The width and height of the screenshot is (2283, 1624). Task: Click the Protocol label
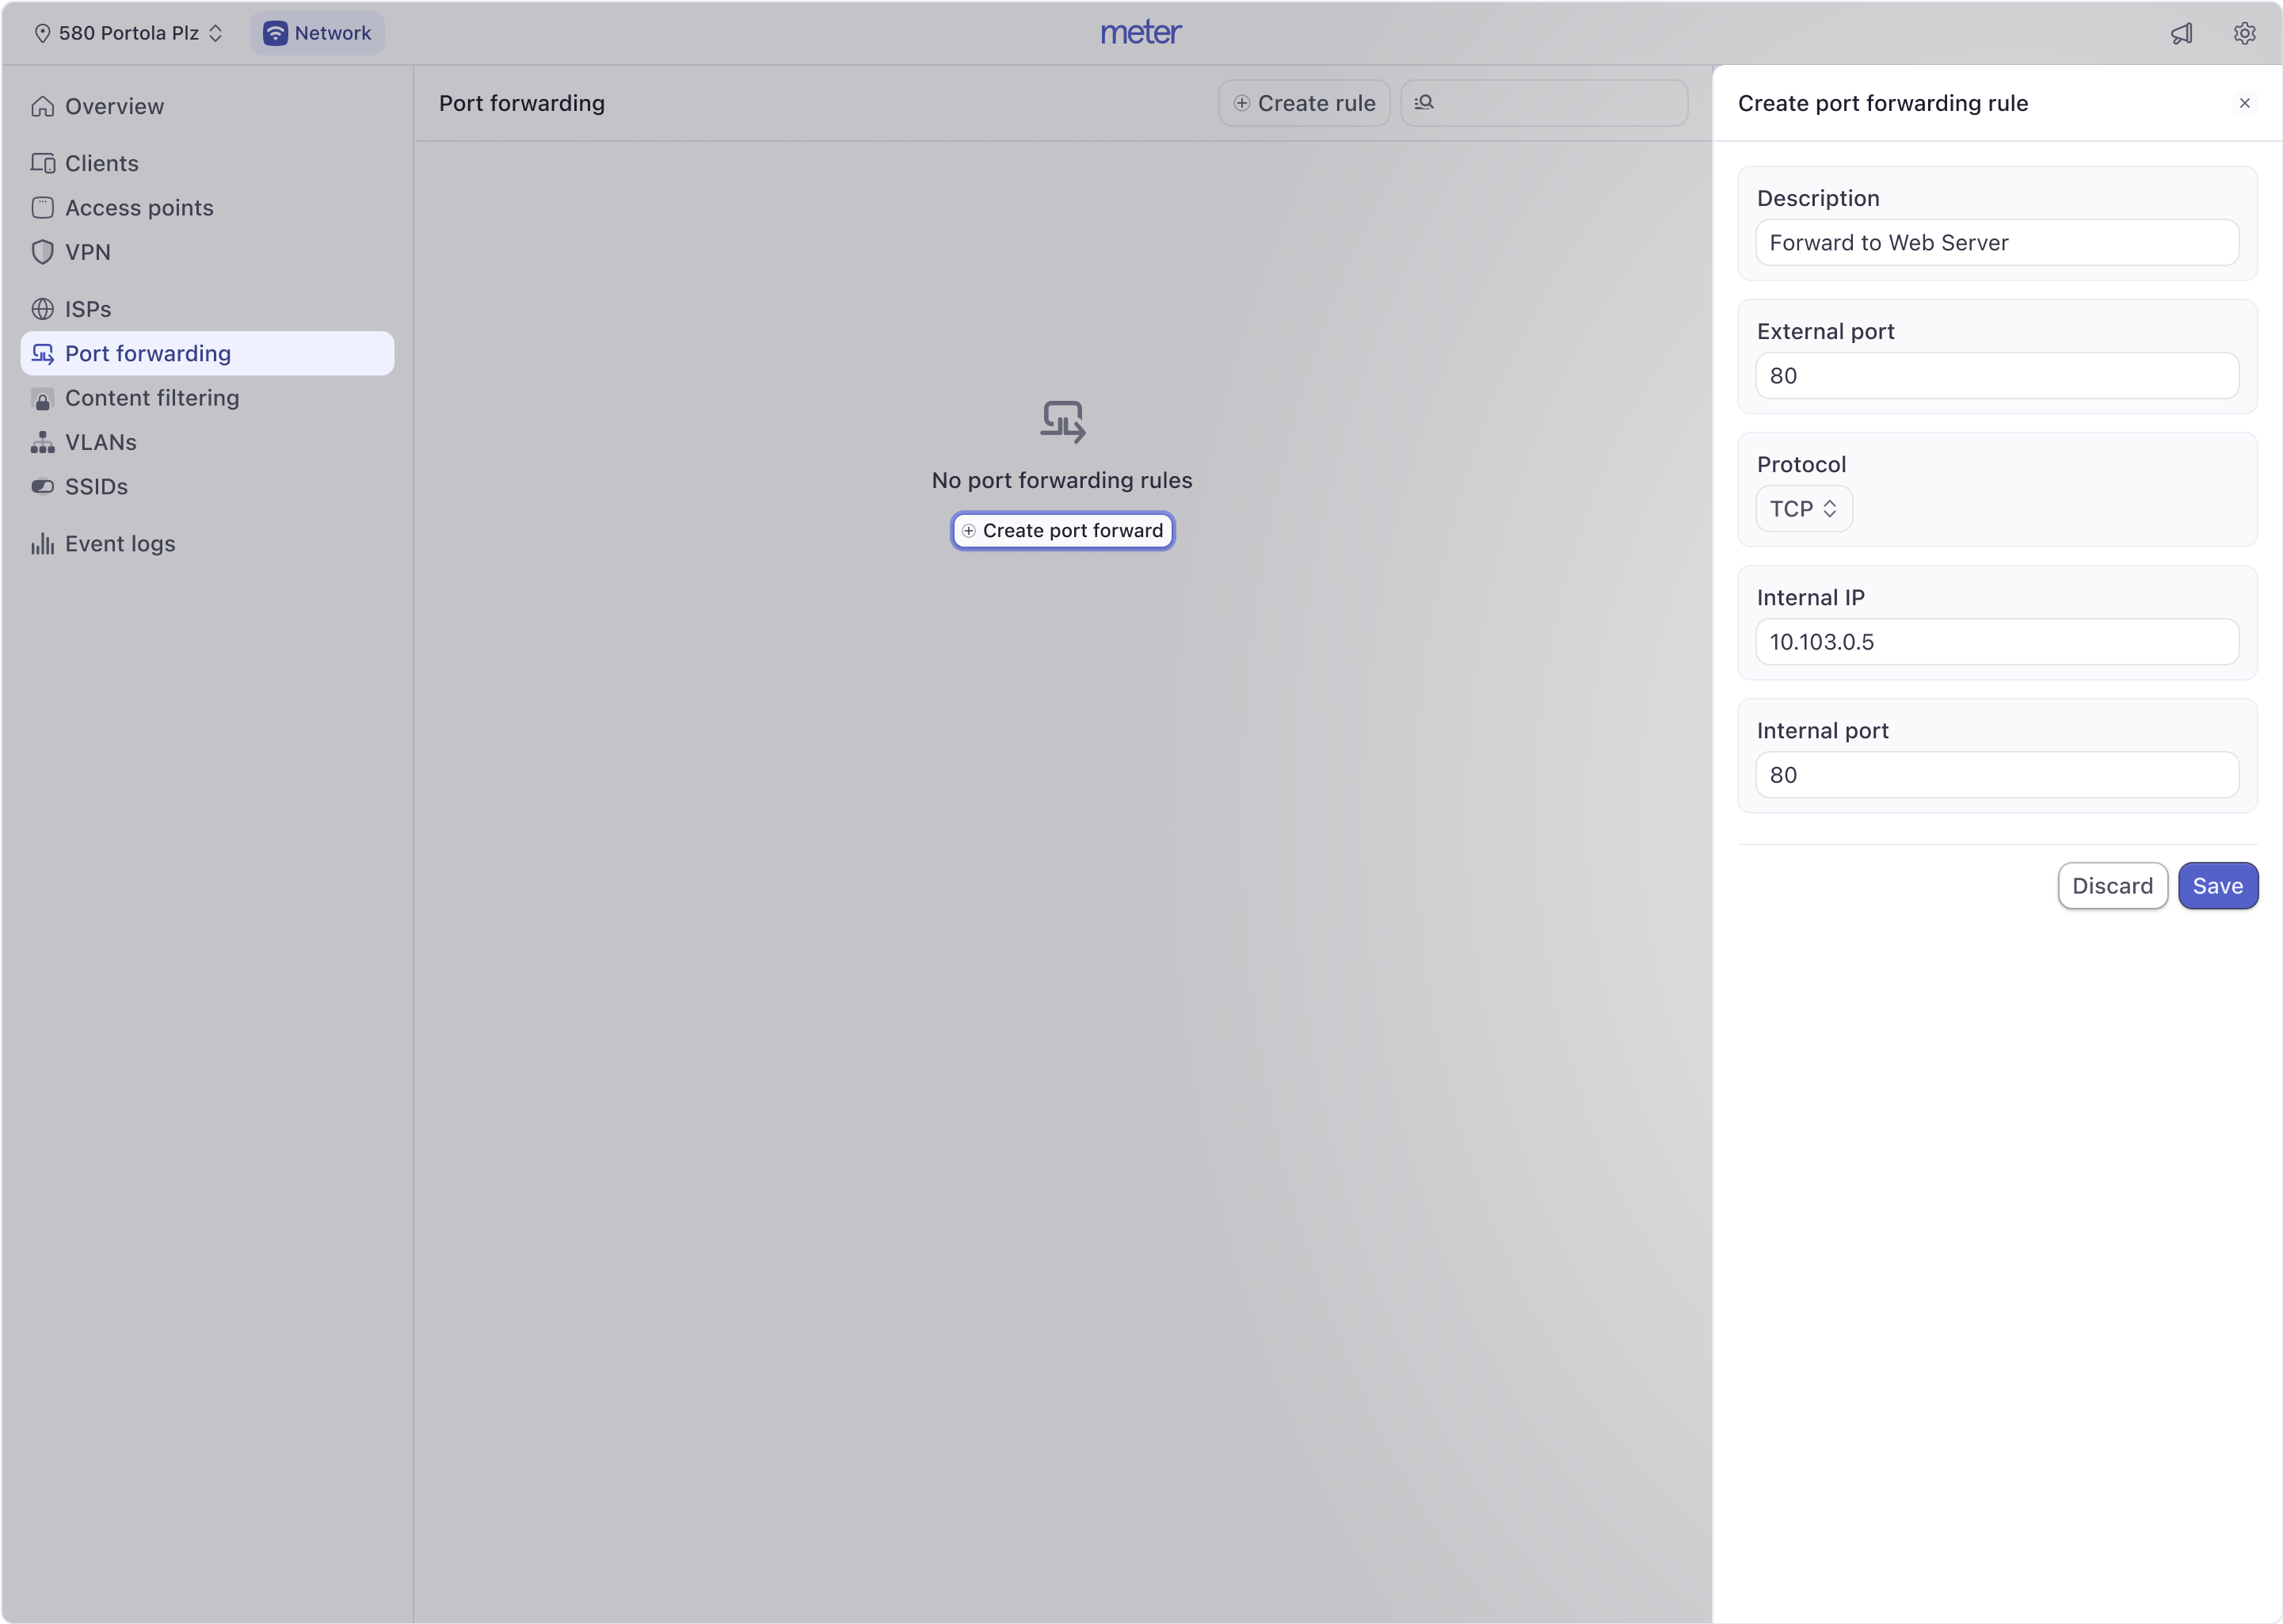click(x=1801, y=465)
